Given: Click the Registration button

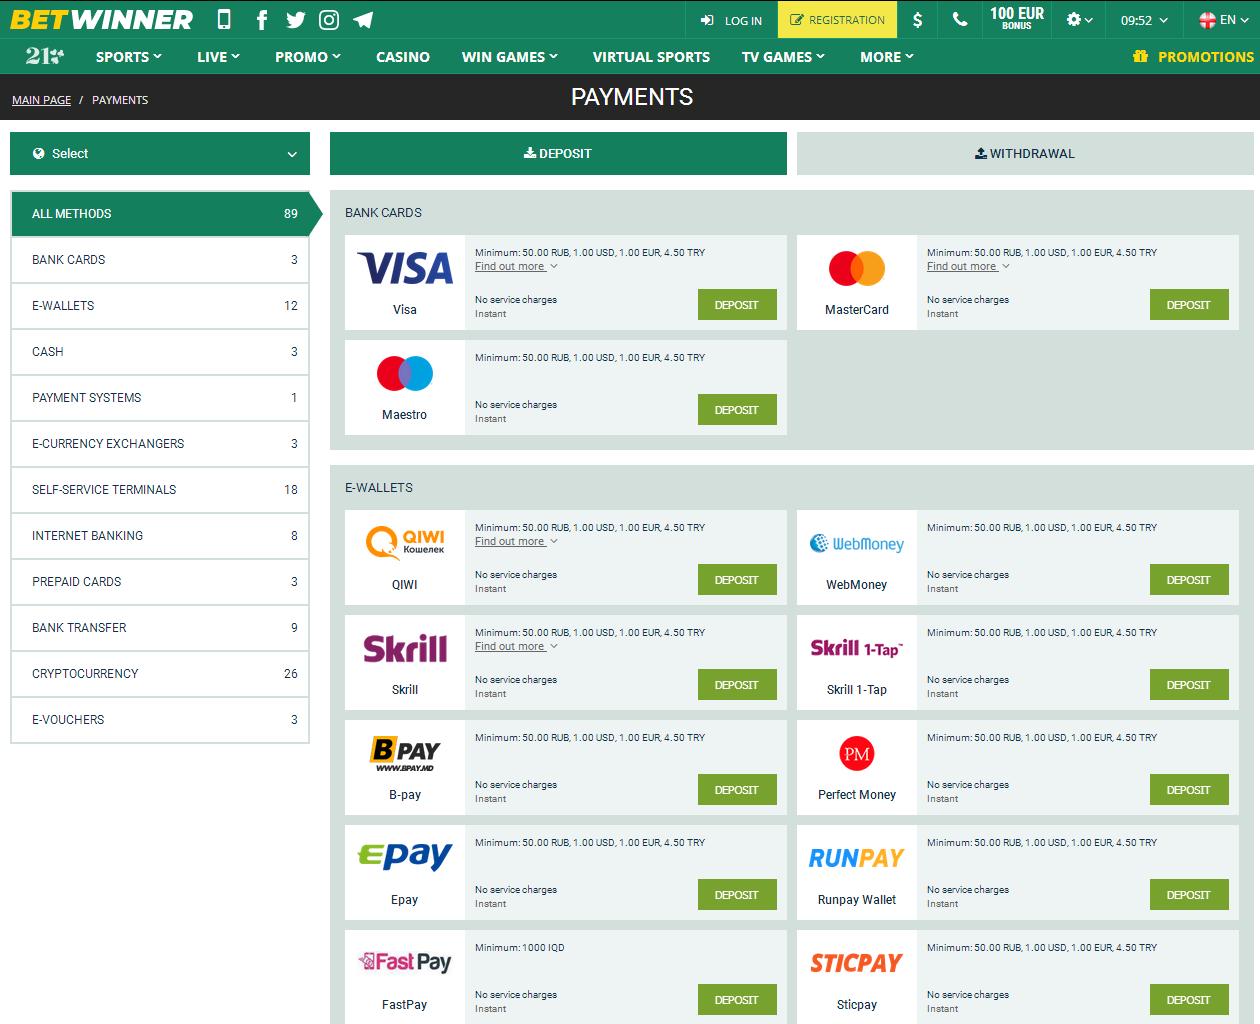Looking at the screenshot, I should point(837,19).
